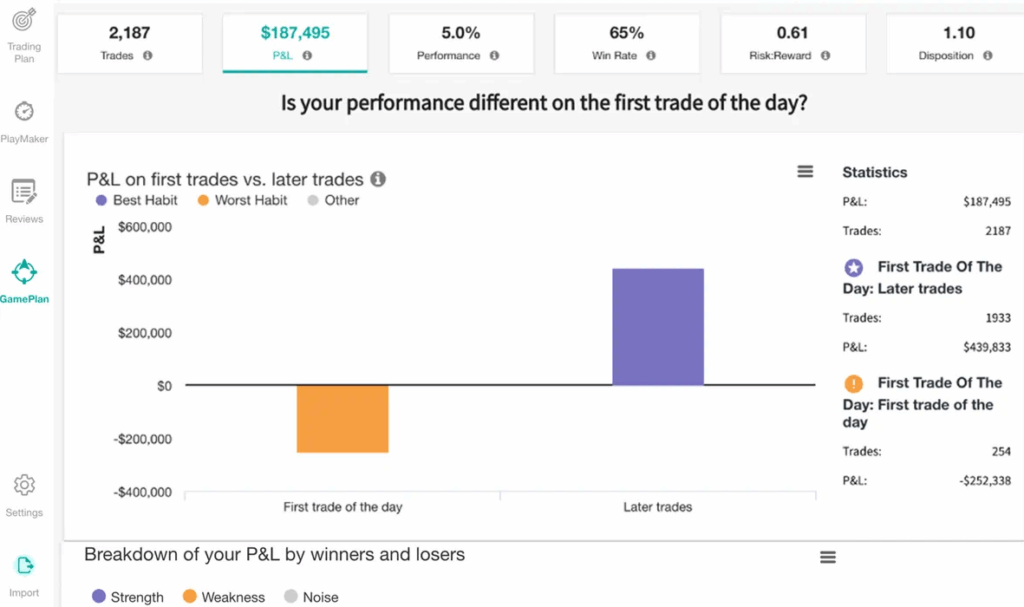The width and height of the screenshot is (1024, 607).
Task: Toggle the Worst Habit legend entry
Action: point(241,200)
